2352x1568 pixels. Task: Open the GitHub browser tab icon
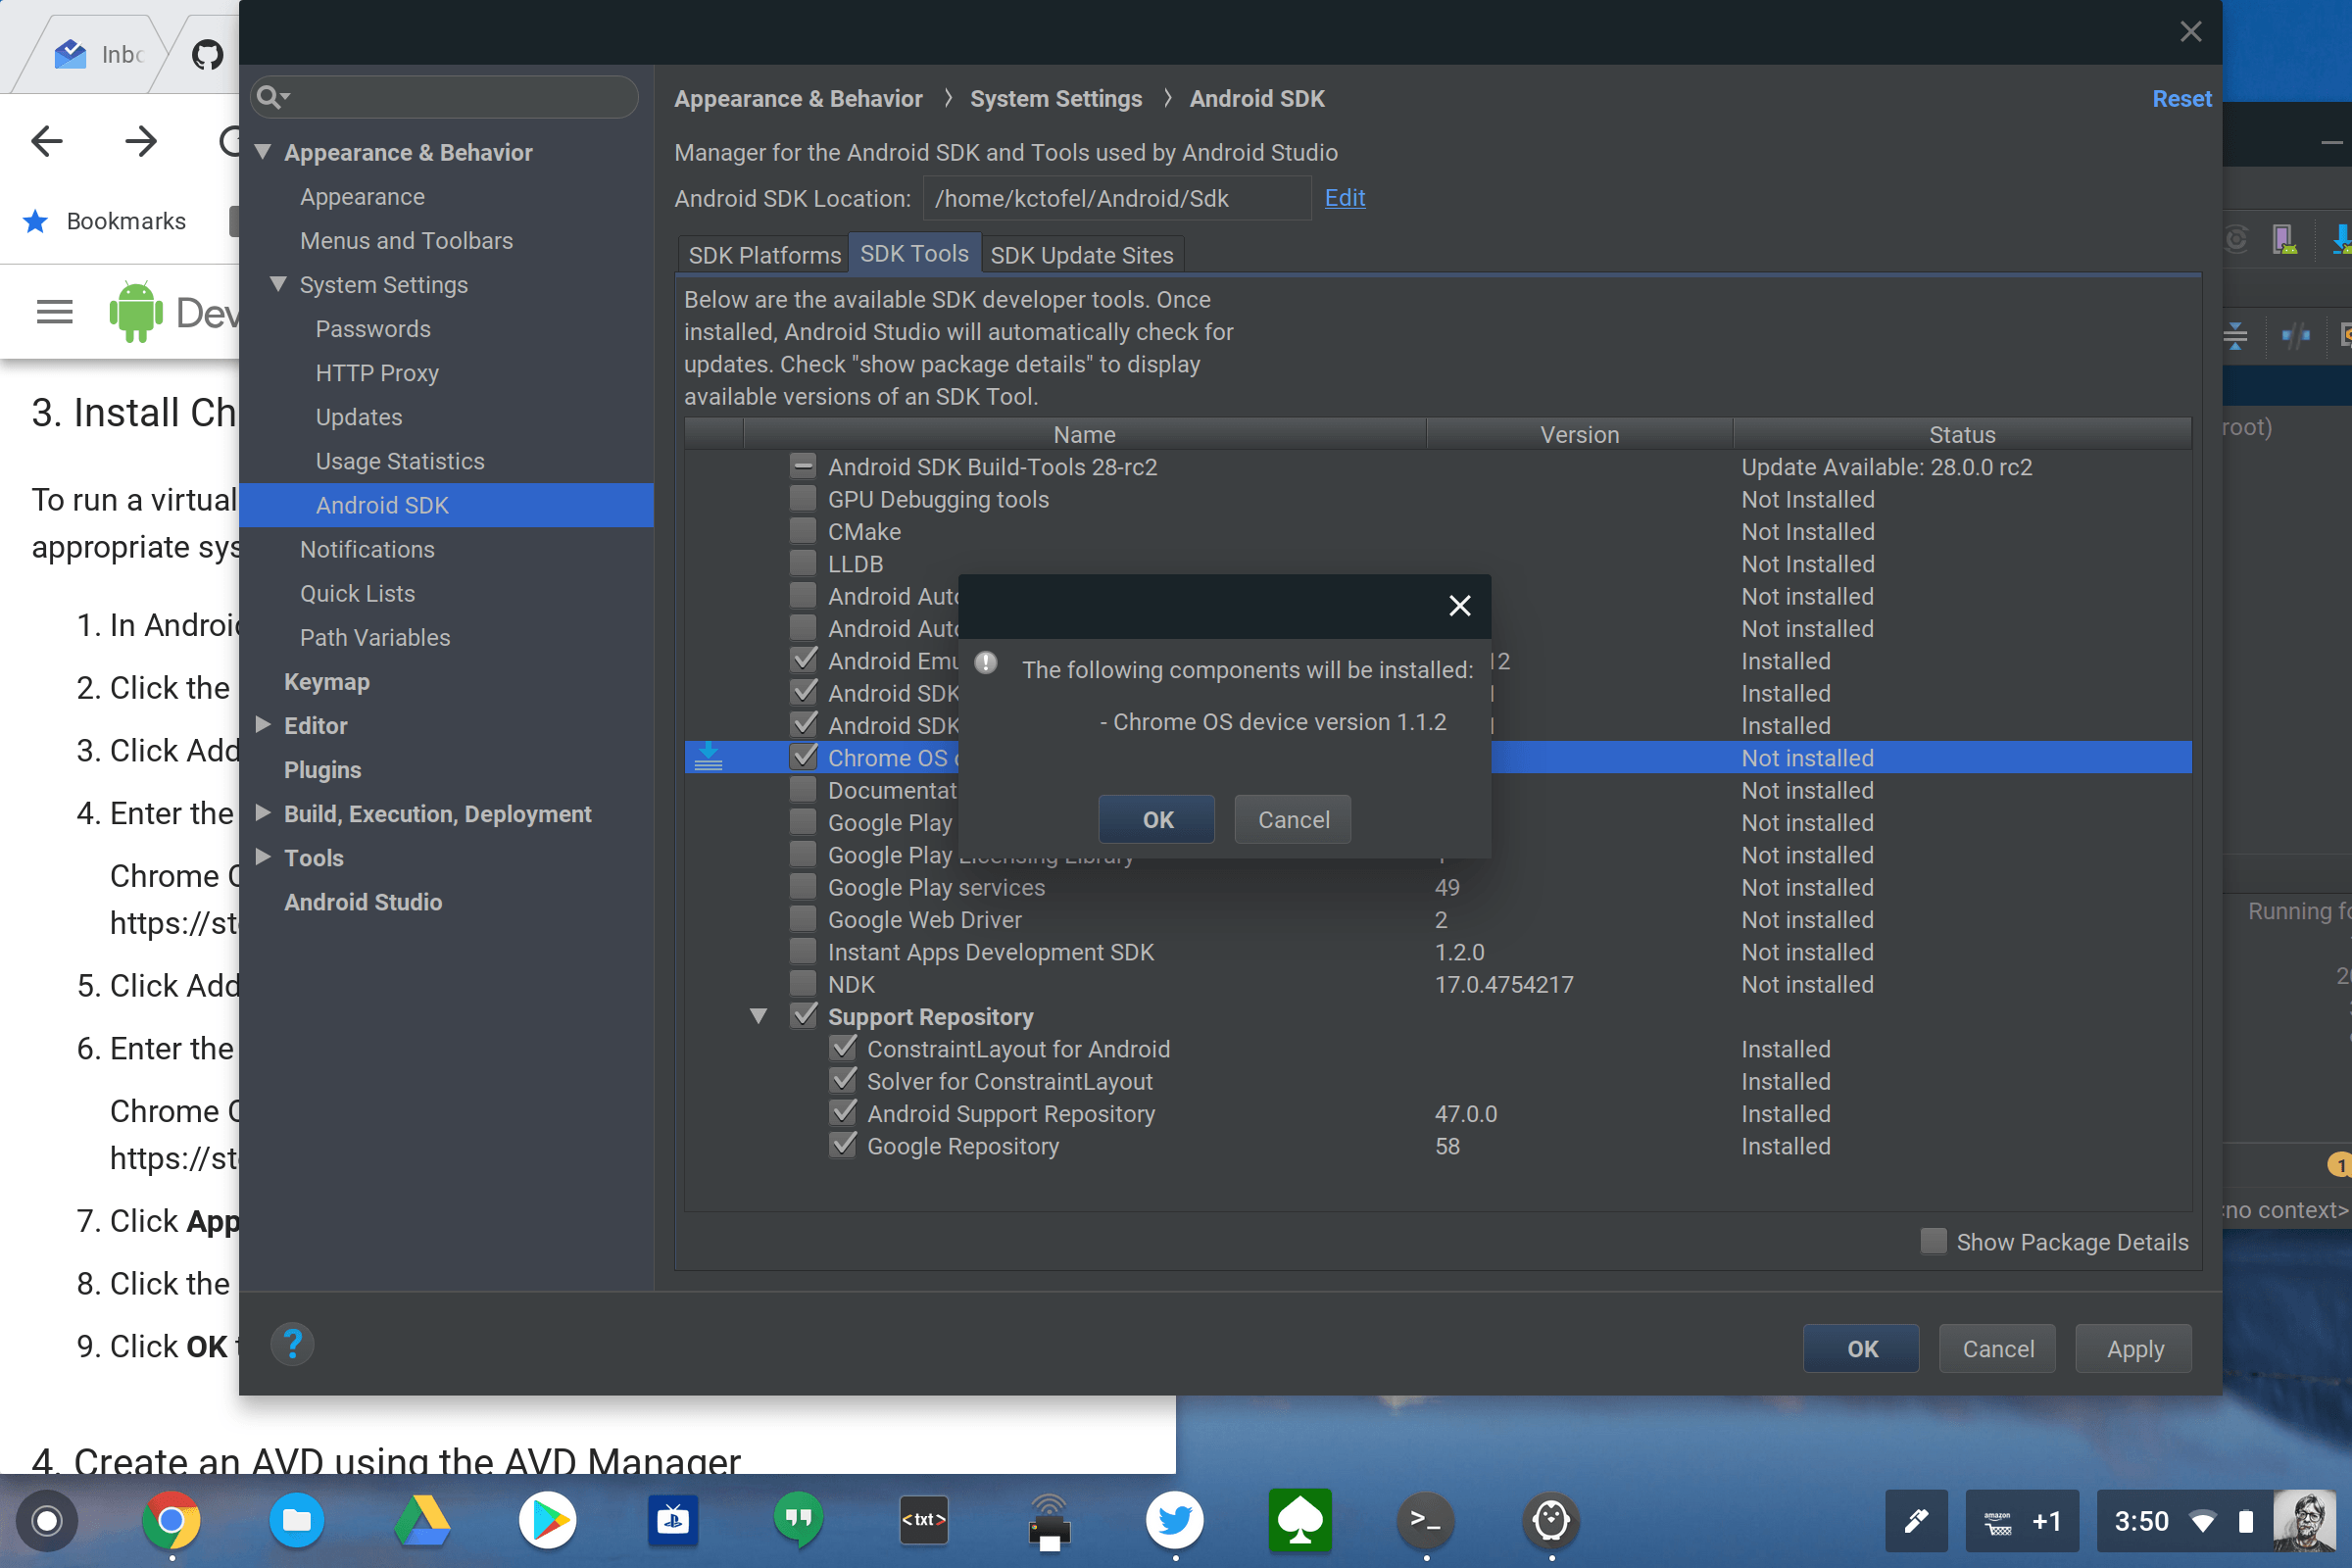click(207, 54)
